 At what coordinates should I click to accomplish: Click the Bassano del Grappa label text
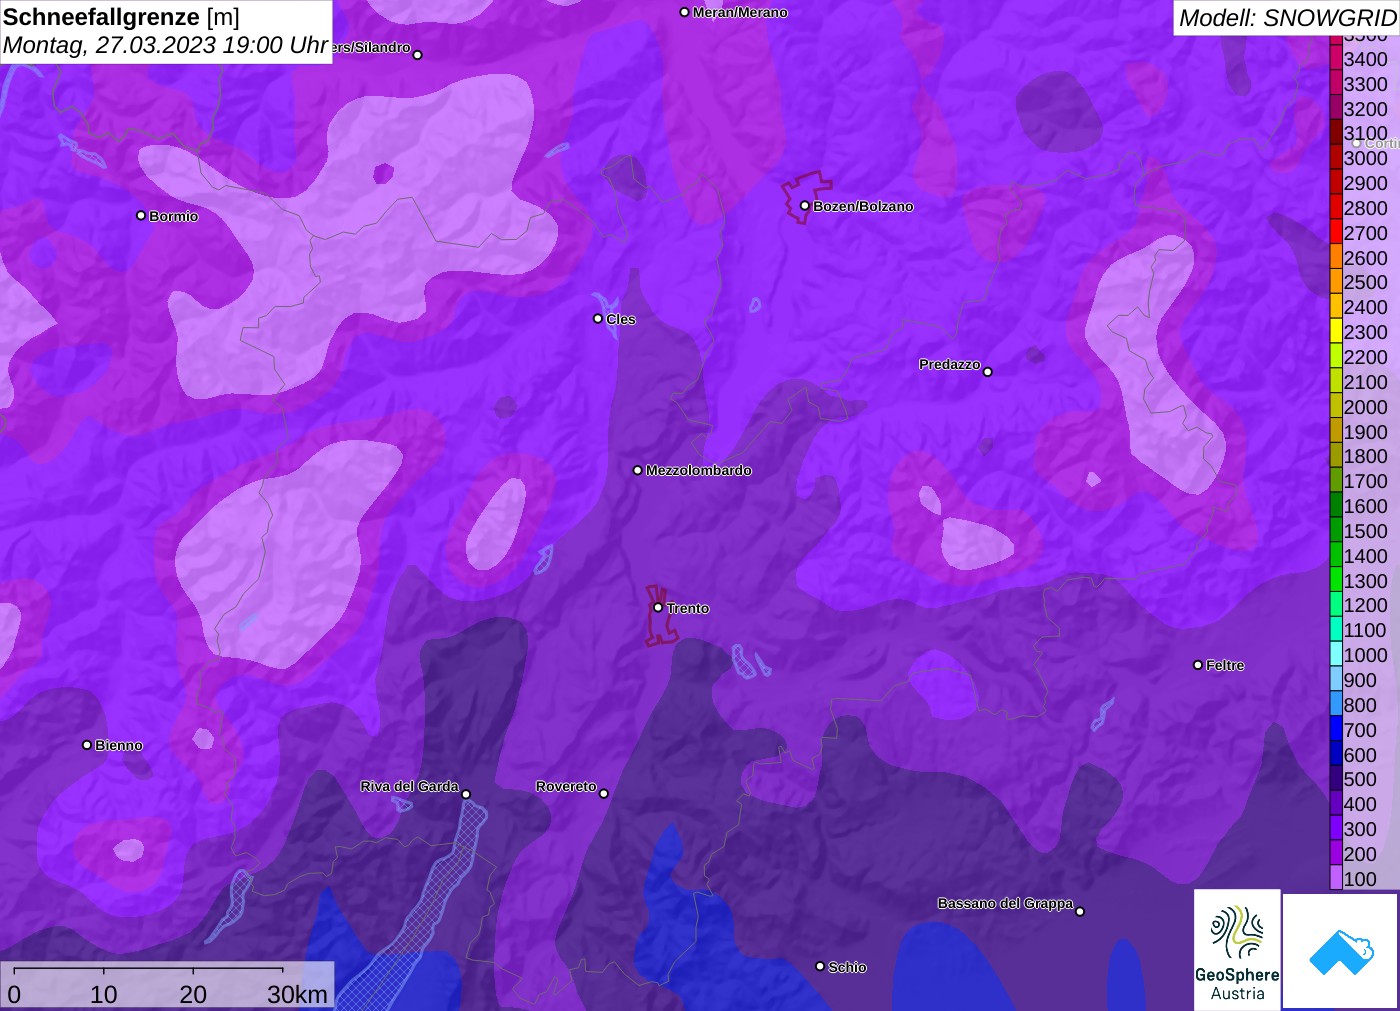[x=1005, y=903]
